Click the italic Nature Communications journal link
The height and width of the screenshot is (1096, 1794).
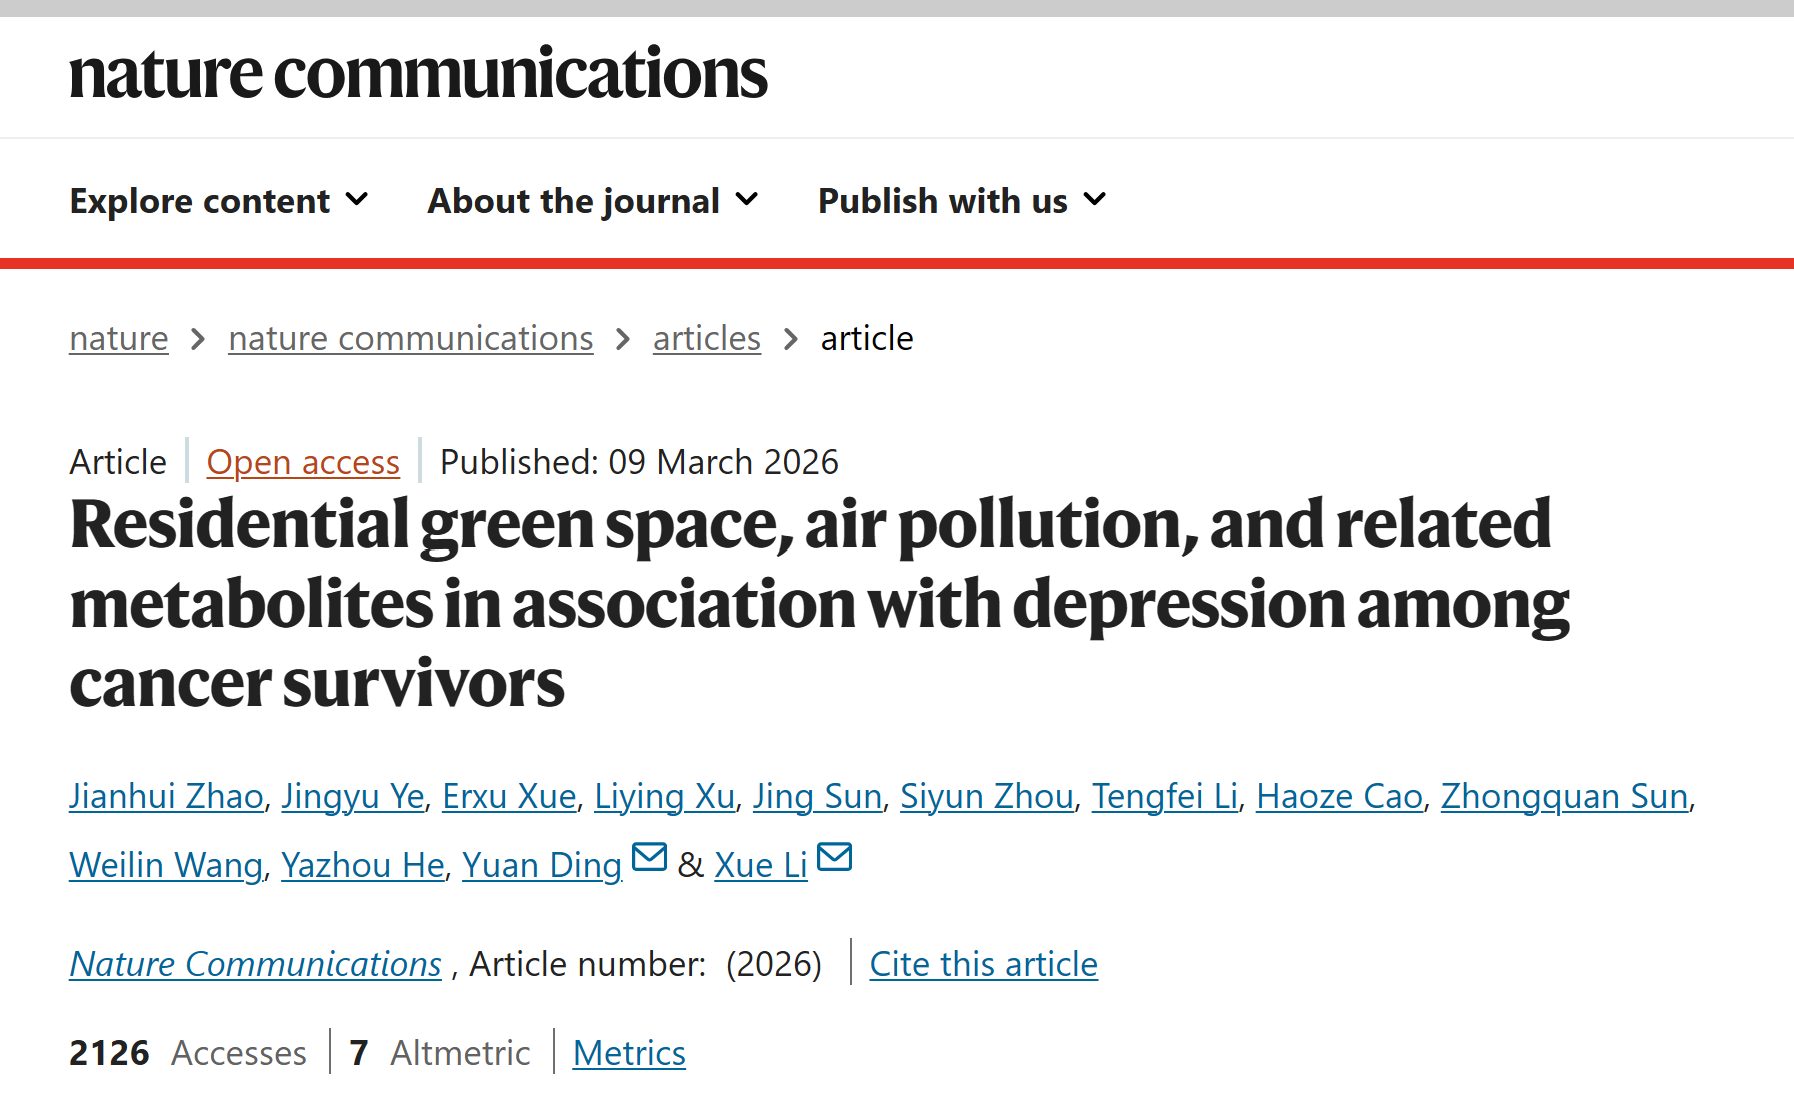point(255,965)
